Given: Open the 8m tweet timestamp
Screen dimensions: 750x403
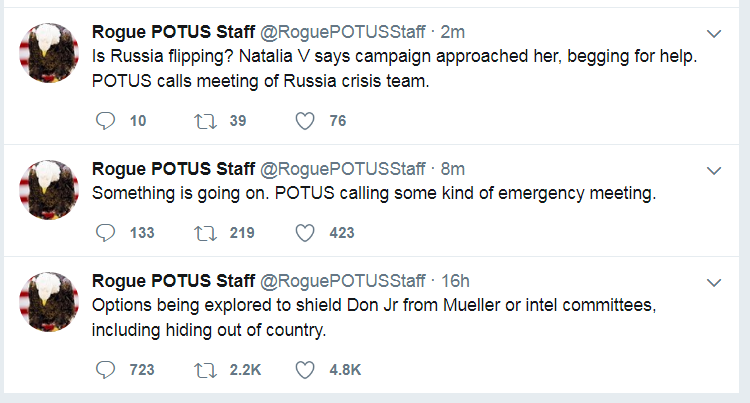Looking at the screenshot, I should tap(452, 169).
